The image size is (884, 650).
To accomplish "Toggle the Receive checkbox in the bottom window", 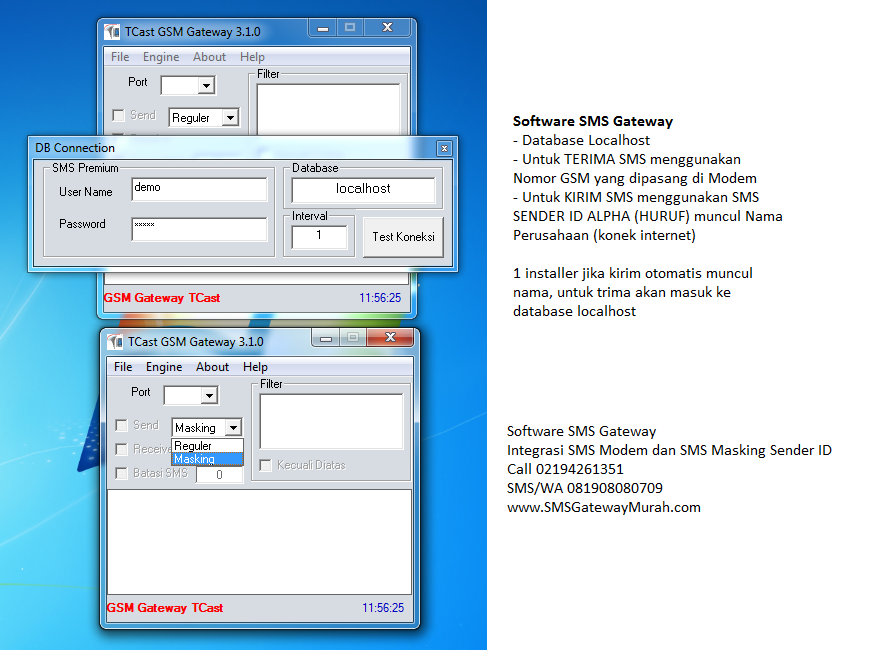I will [x=121, y=449].
